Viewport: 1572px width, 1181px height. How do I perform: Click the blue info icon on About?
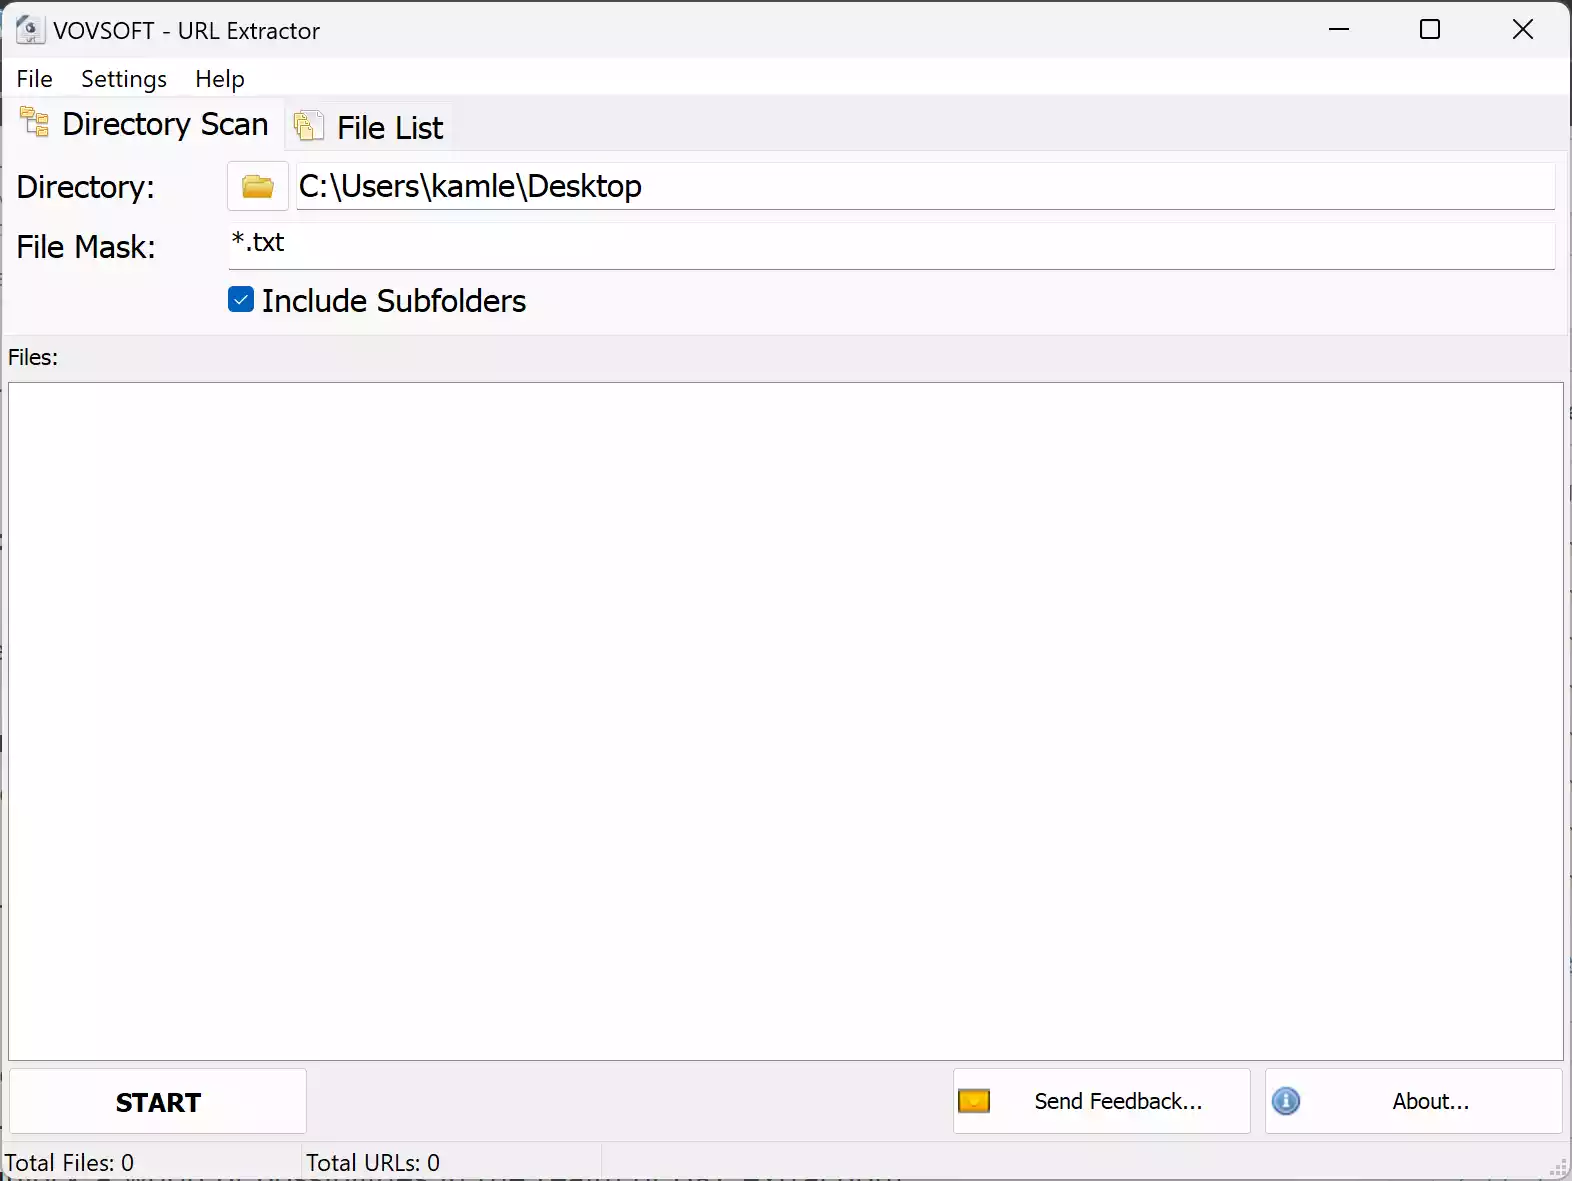click(x=1286, y=1101)
